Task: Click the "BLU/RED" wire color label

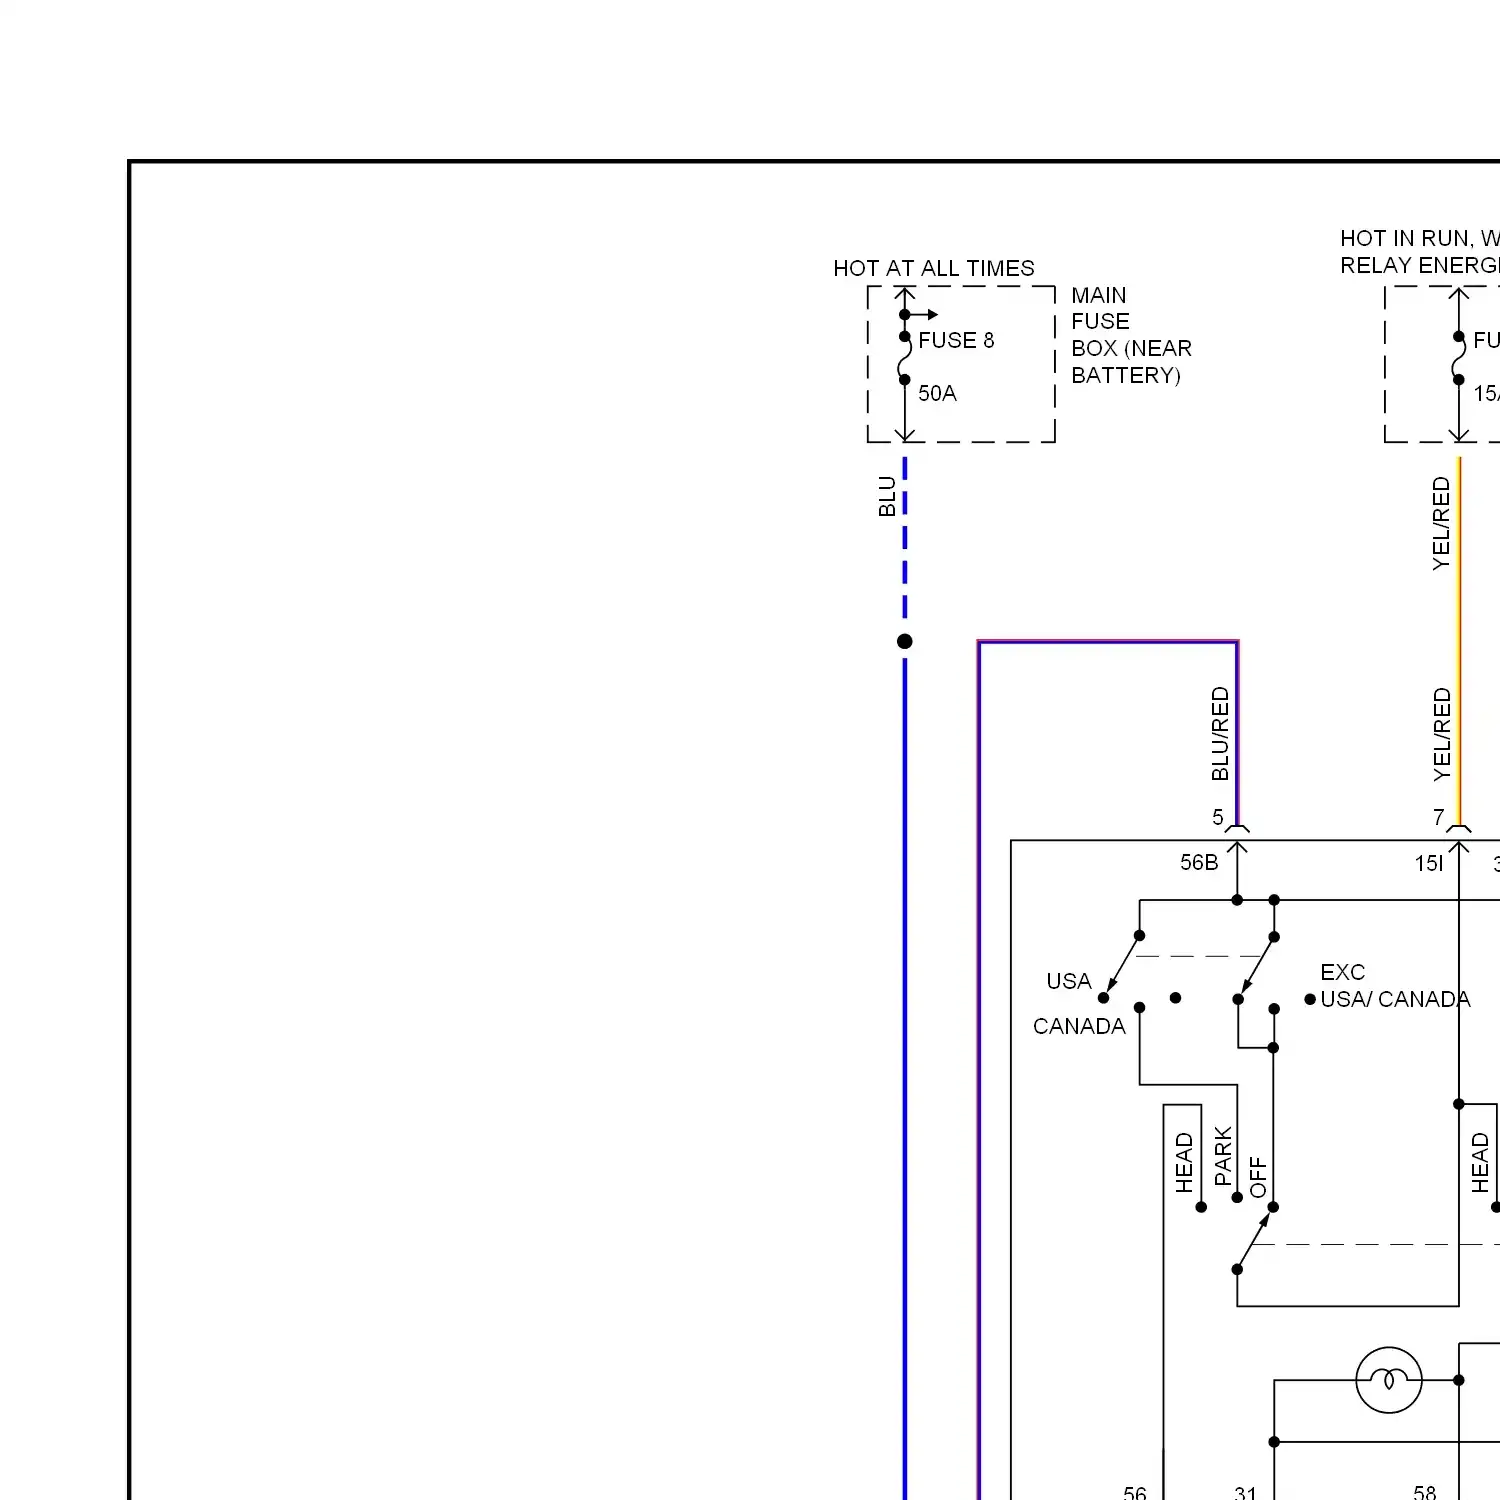Action: [x=1220, y=733]
